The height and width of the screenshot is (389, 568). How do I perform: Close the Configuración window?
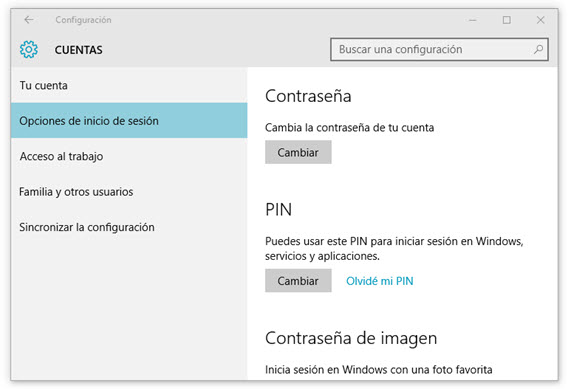[540, 20]
